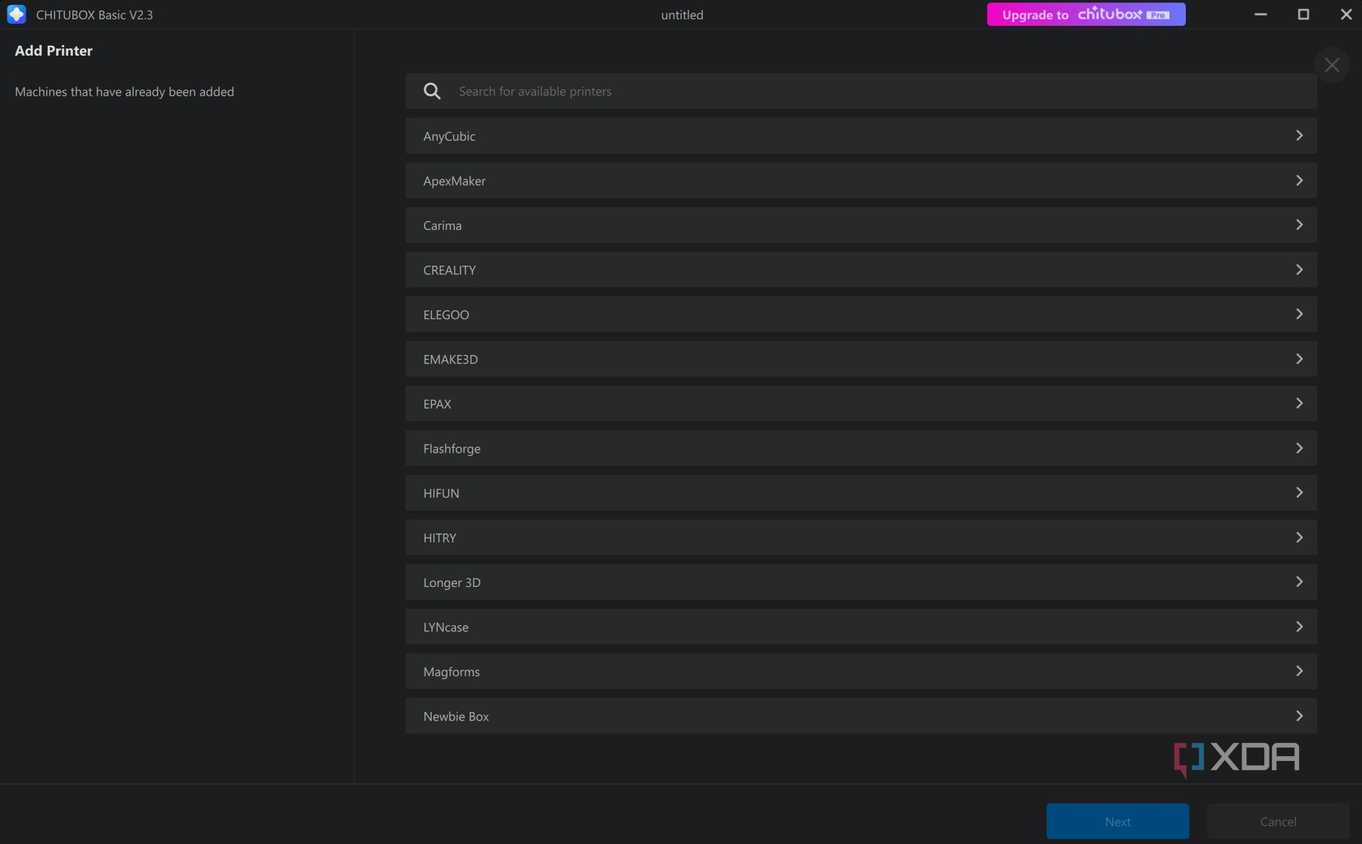Maximize the CHITUBOX window

point(1303,14)
